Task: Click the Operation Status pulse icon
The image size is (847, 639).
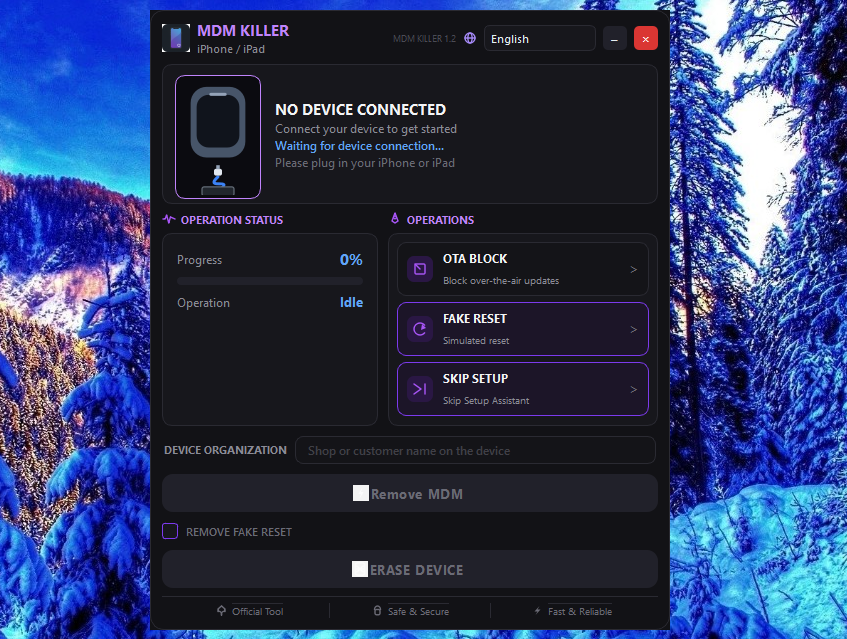Action: click(x=169, y=219)
